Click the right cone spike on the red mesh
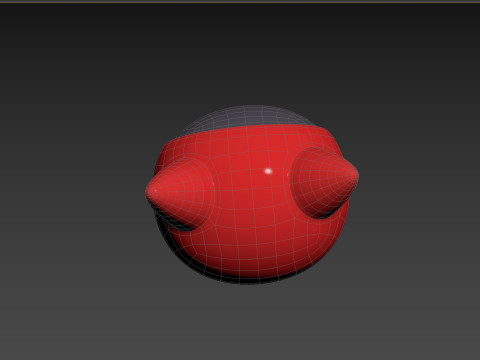This screenshot has width=480, height=360. (x=324, y=182)
